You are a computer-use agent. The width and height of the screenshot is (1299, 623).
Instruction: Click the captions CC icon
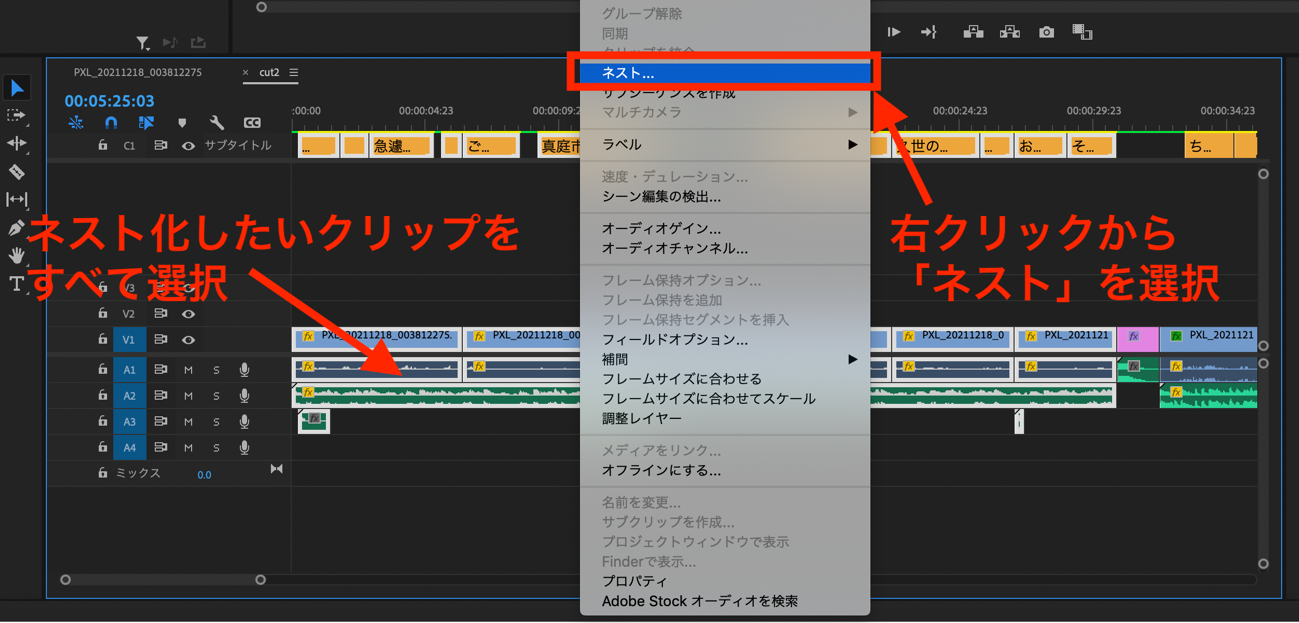(x=250, y=122)
